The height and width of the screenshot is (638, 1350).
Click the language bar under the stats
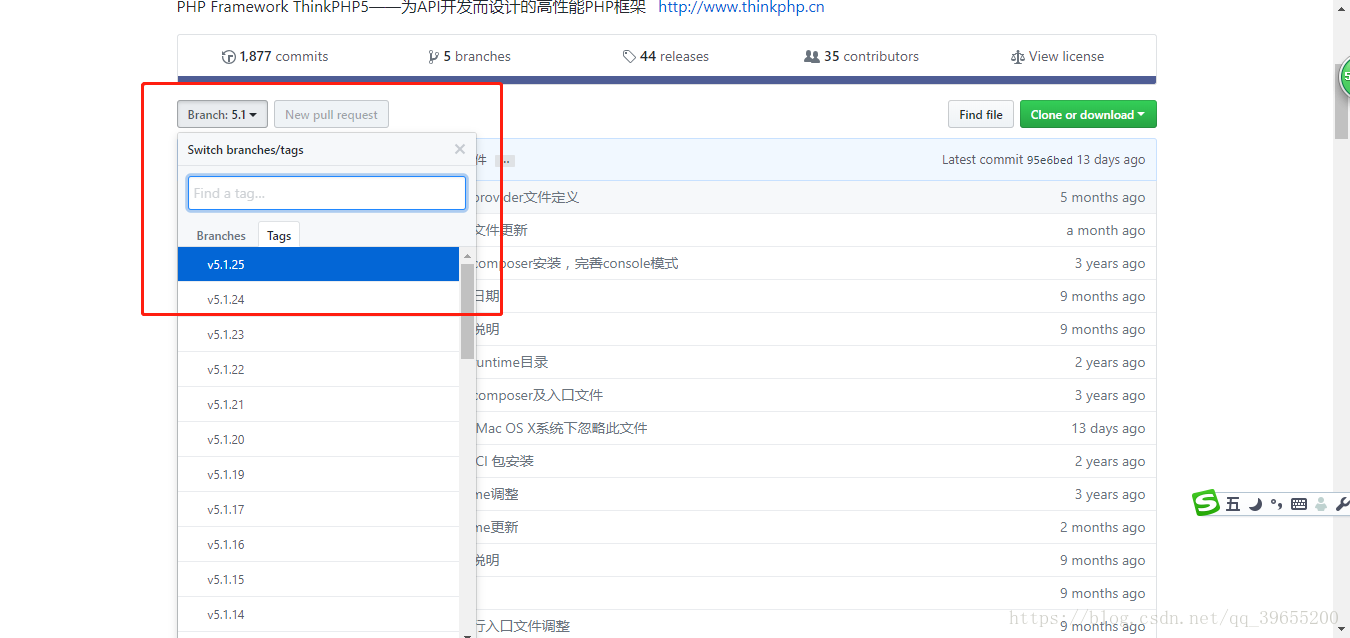667,80
